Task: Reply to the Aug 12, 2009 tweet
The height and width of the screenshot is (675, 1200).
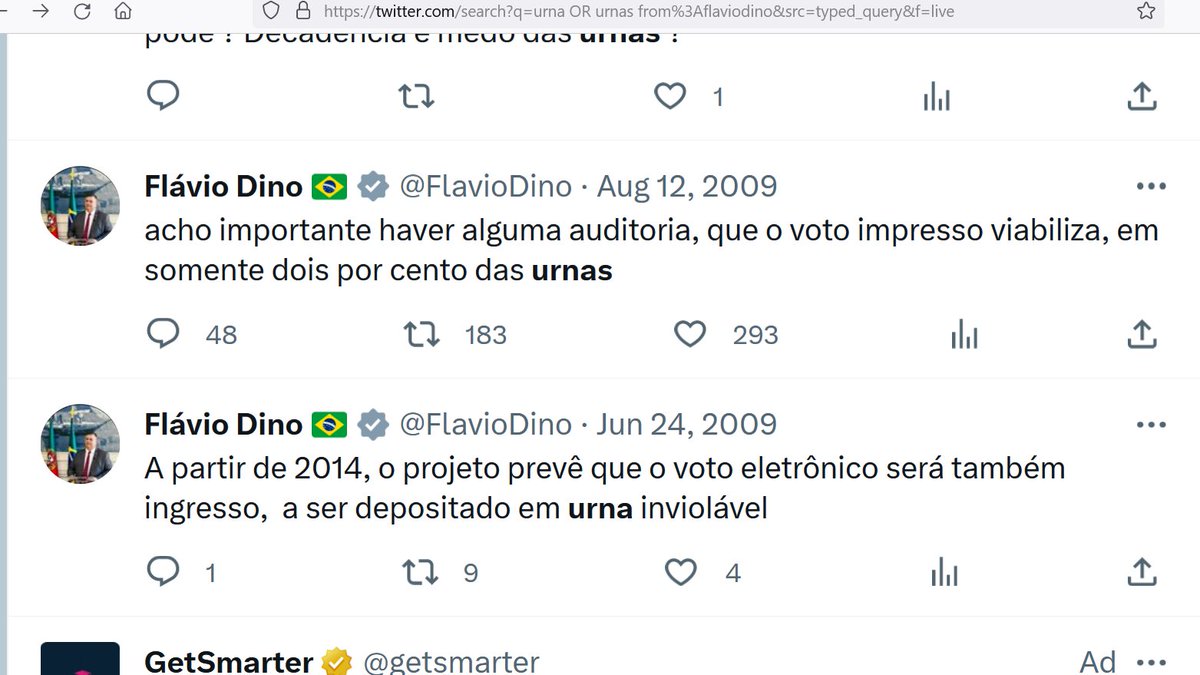Action: pyautogui.click(x=163, y=333)
